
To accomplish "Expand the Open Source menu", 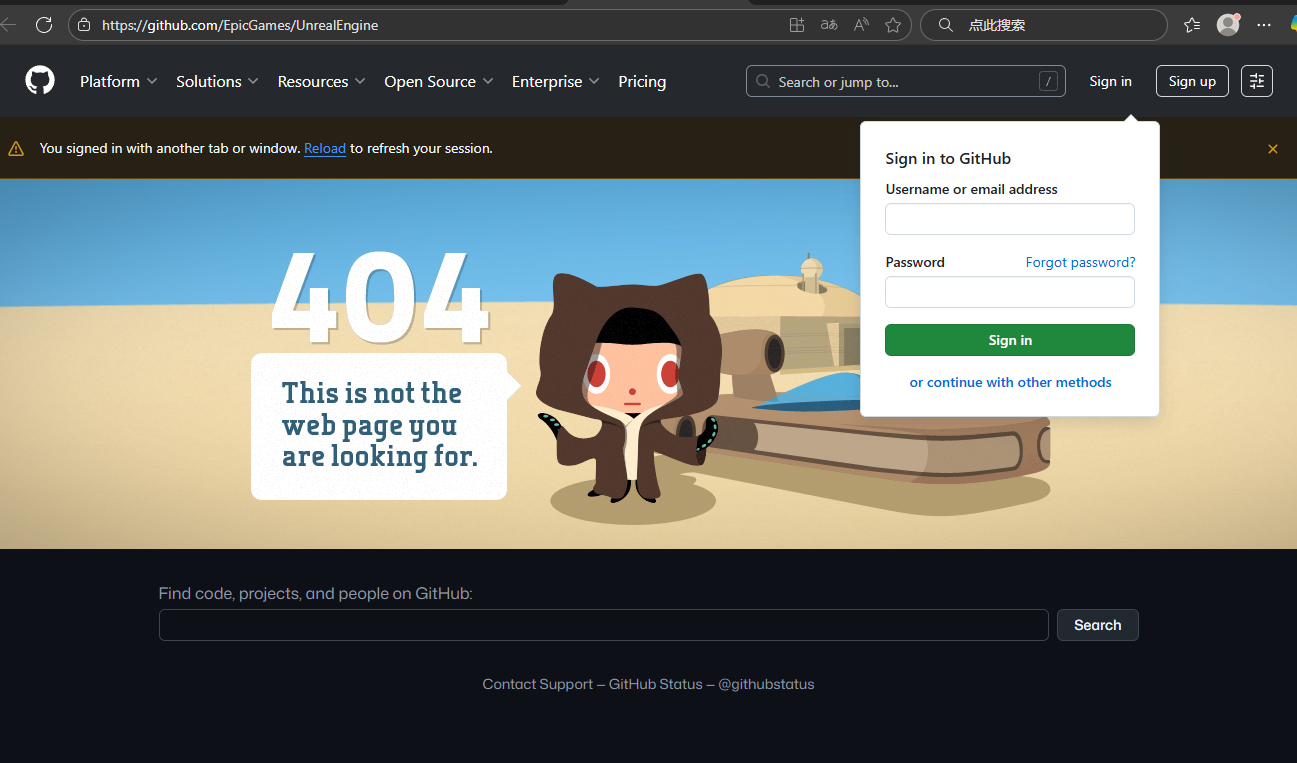I will point(439,82).
